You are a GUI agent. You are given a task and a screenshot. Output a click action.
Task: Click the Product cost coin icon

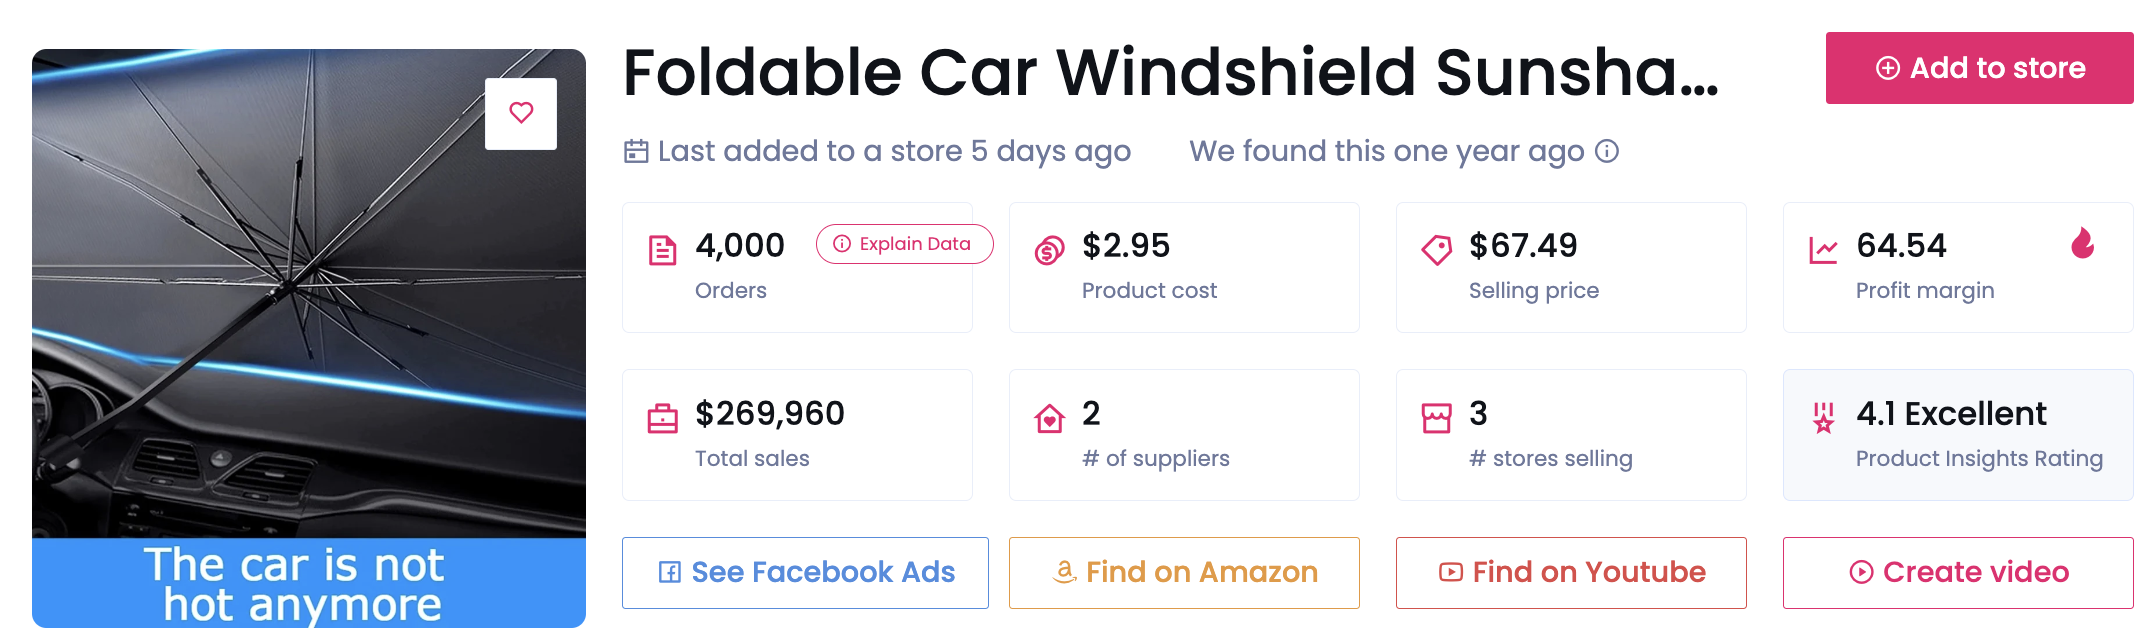pyautogui.click(x=1049, y=250)
